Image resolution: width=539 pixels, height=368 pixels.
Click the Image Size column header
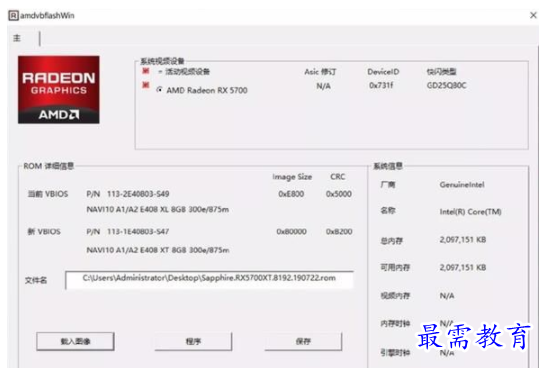point(292,177)
